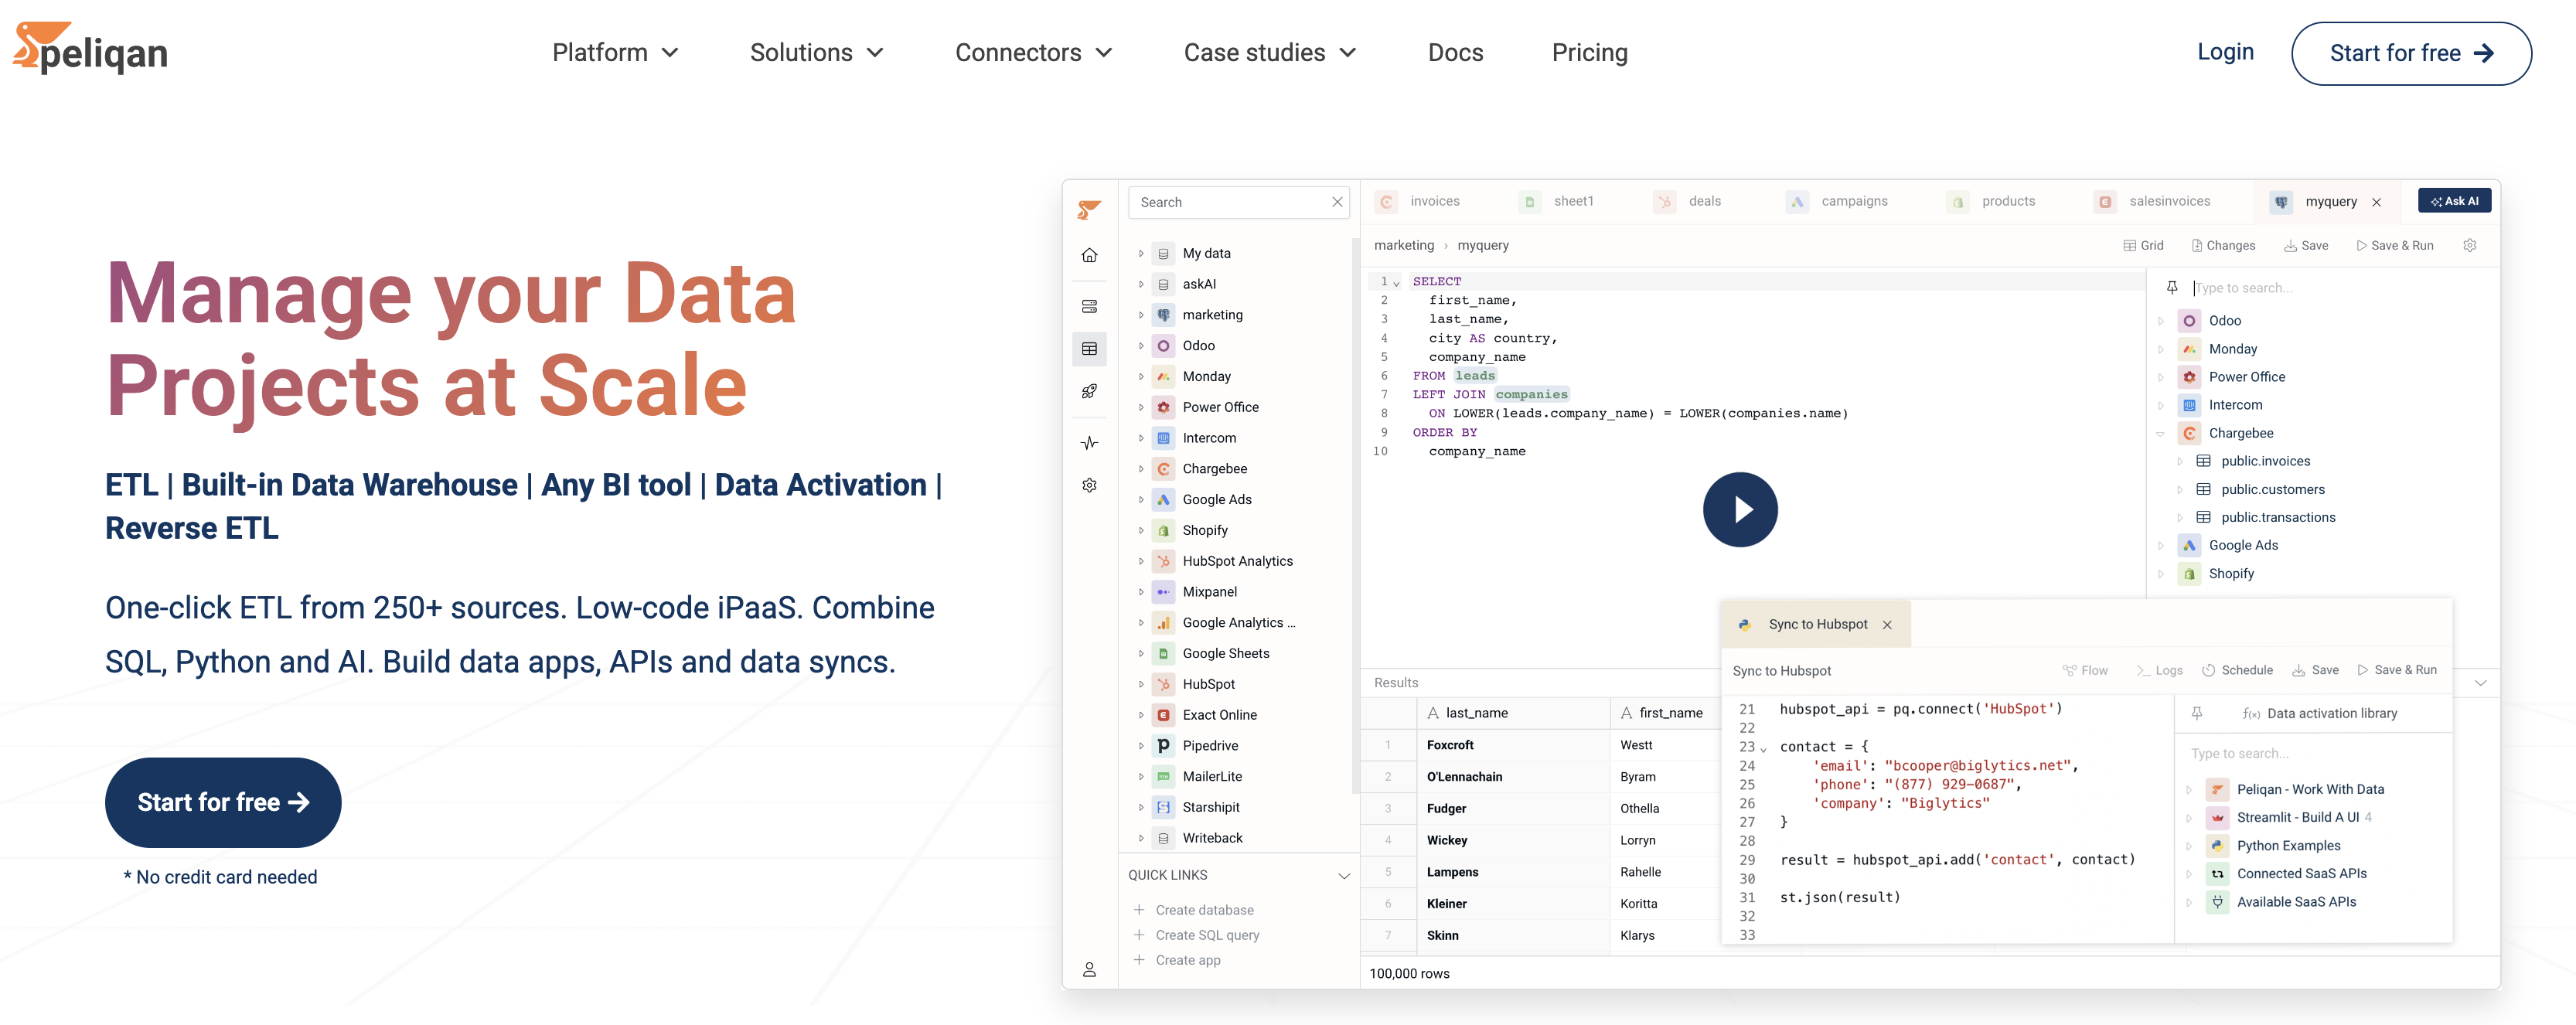Viewport: 2576px width, 1025px height.
Task: Click the Schedule button
Action: point(2237,670)
